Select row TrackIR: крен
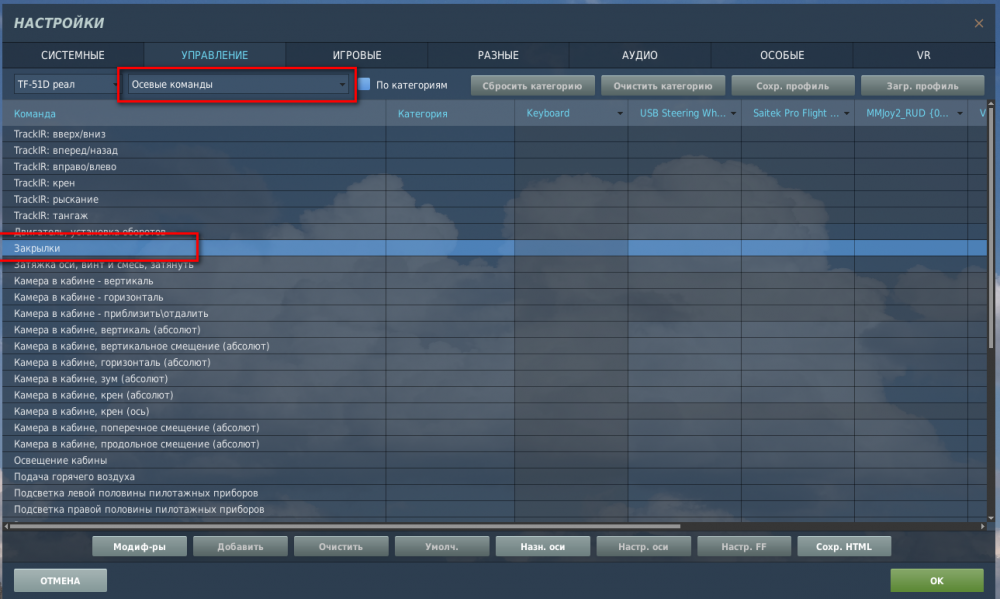 click(495, 183)
